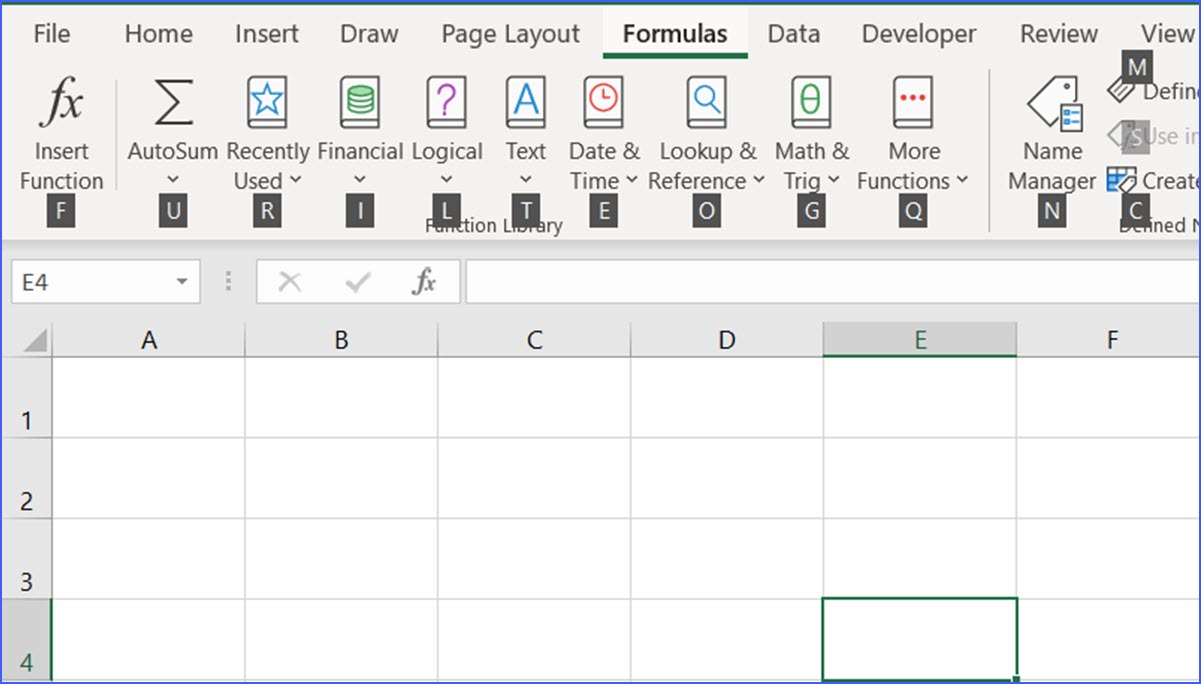
Task: Click the Math & Trig icon
Action: 811,101
